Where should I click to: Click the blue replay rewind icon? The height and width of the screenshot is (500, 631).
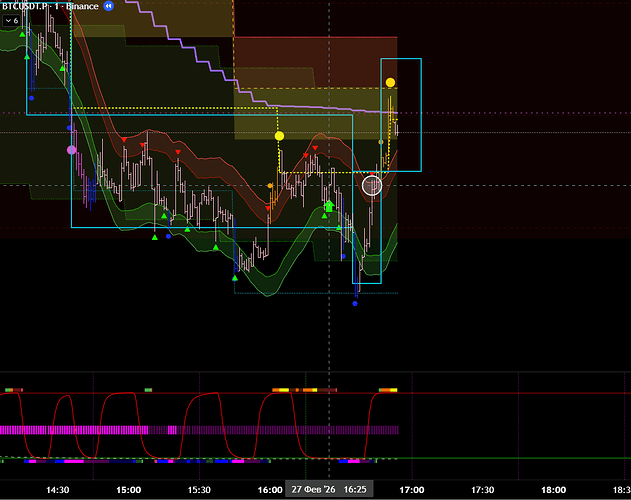tap(109, 6)
